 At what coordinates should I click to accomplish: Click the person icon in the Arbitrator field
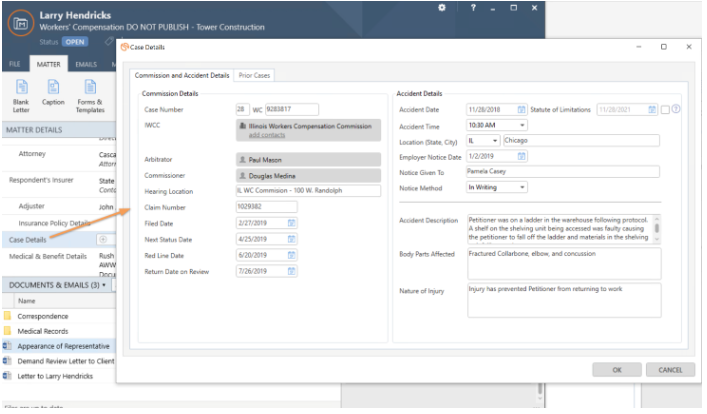pos(243,160)
